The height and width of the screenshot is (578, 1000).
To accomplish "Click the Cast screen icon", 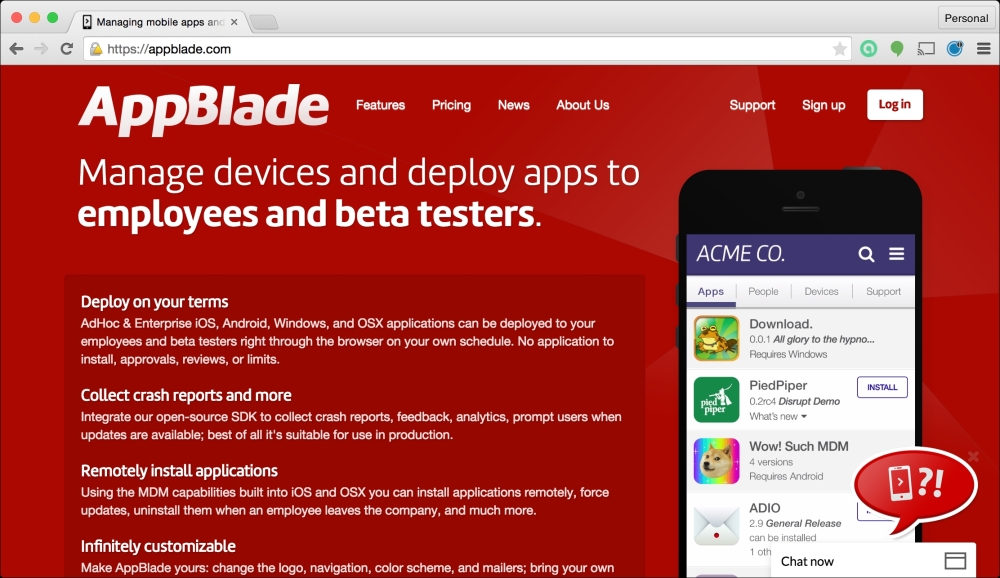I will click(926, 48).
